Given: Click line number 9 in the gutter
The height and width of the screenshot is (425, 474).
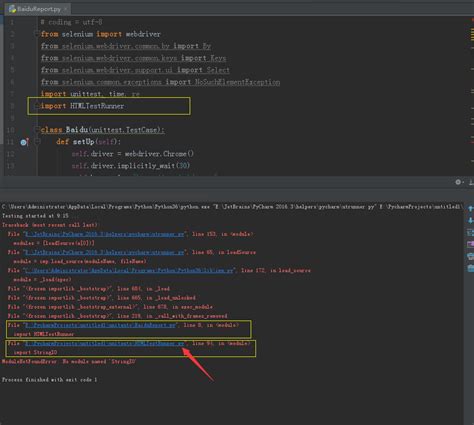Looking at the screenshot, I should coord(12,118).
